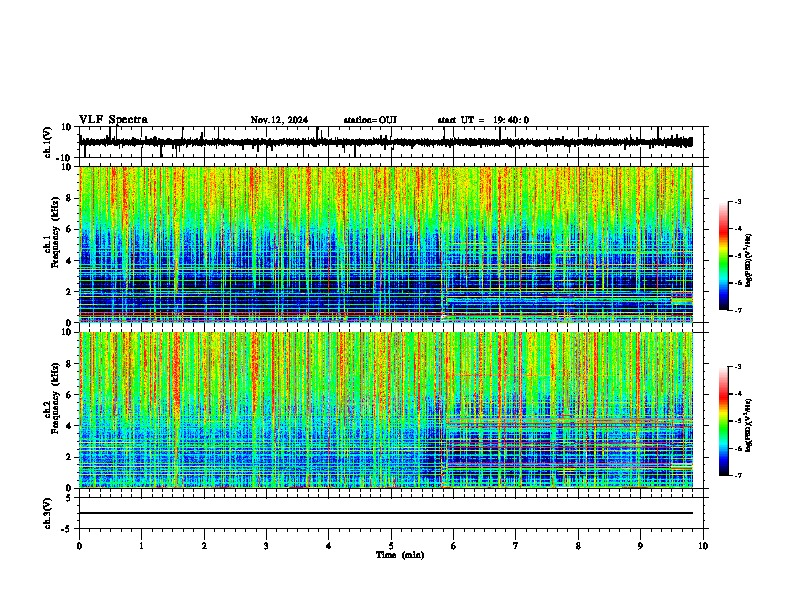The image size is (792, 612).
Task: Click the "Time (min)" axis label
Action: coord(400,555)
